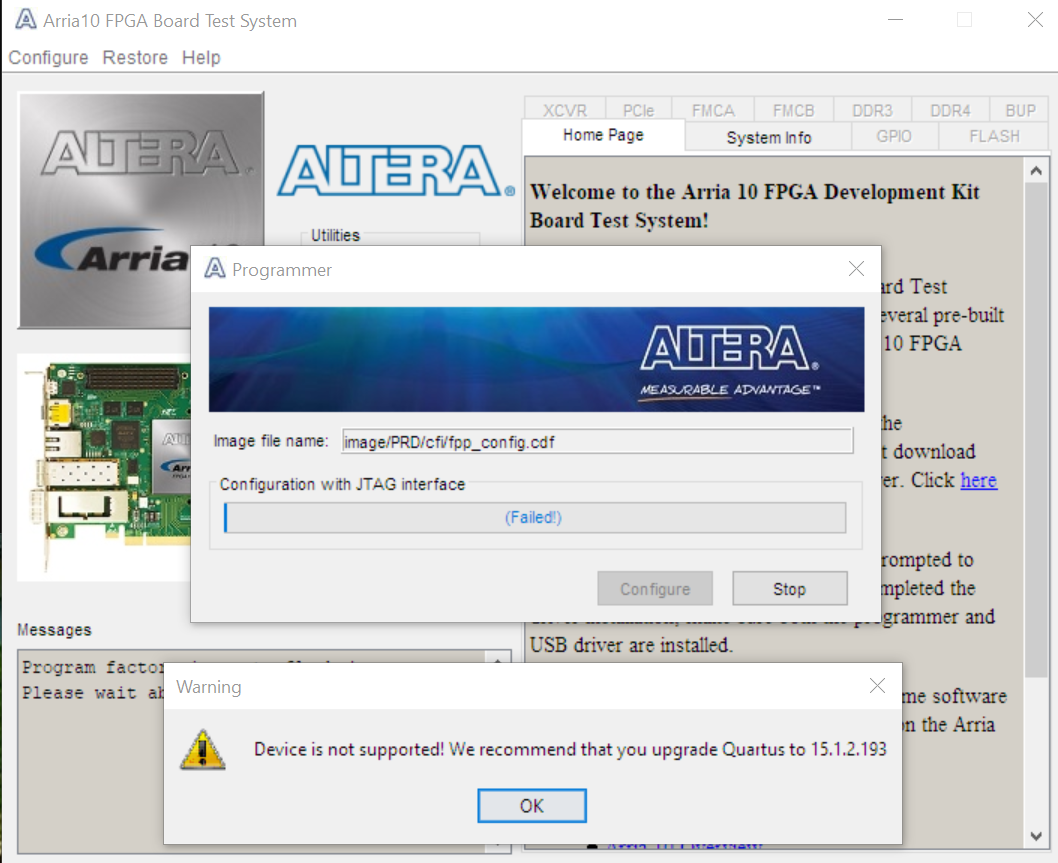This screenshot has height=863, width=1058.
Task: Click the Image file name field
Action: (x=597, y=441)
